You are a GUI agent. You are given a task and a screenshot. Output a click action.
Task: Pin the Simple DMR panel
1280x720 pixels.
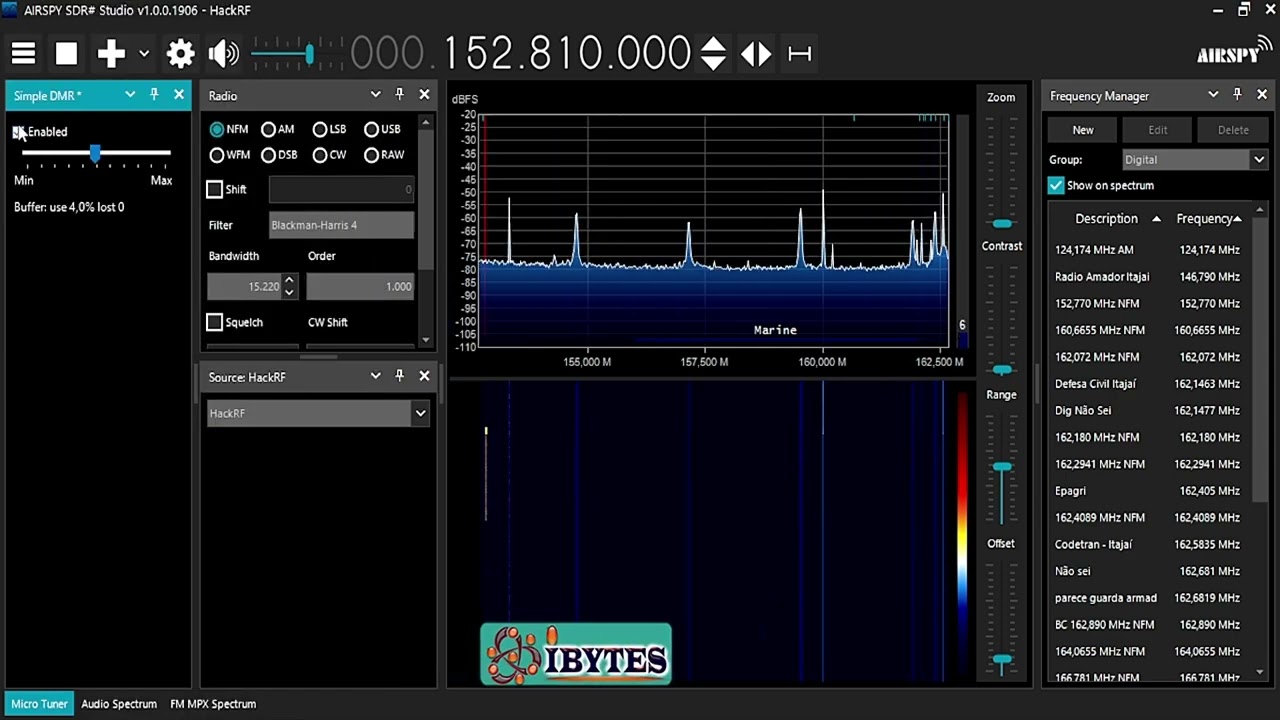[154, 95]
